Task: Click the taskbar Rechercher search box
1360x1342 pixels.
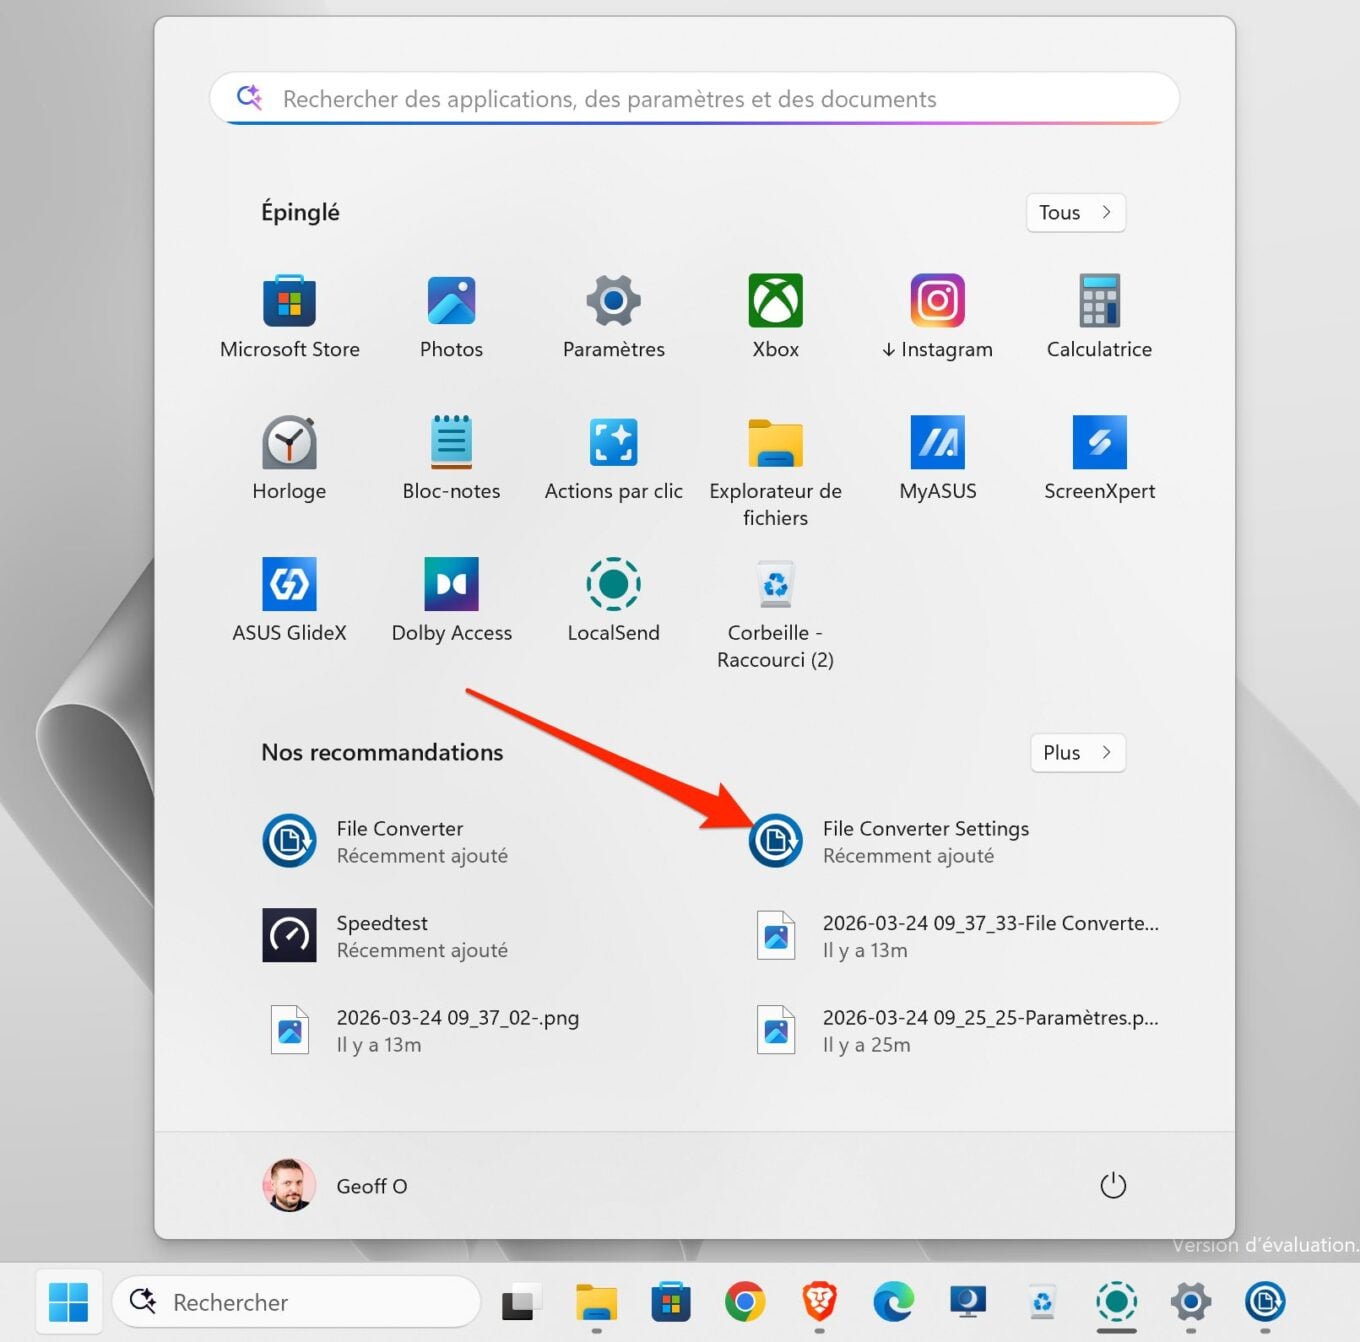Action: [x=296, y=1302]
